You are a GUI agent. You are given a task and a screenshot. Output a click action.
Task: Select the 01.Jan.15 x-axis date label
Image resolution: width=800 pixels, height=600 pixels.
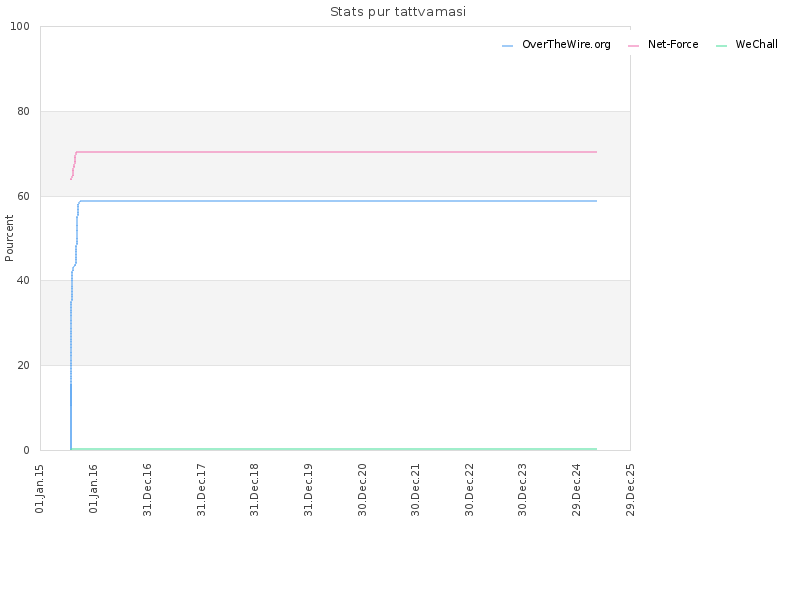pos(40,489)
